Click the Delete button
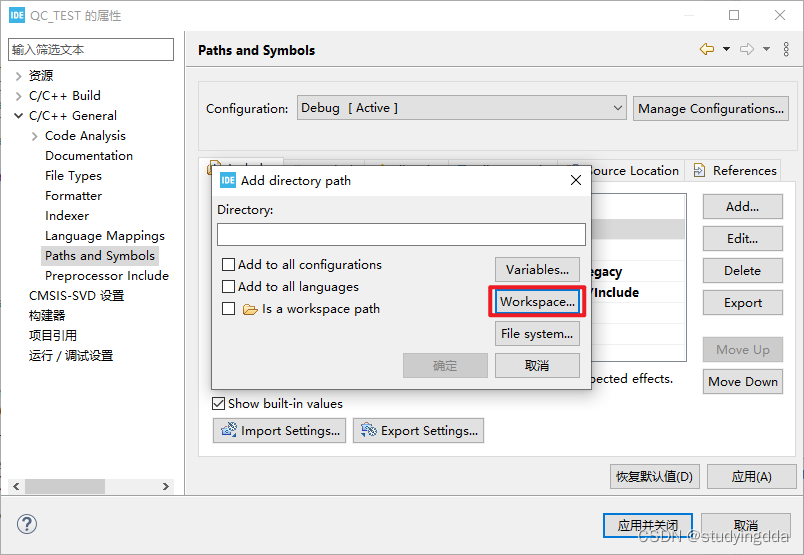The image size is (804, 555). tap(742, 271)
